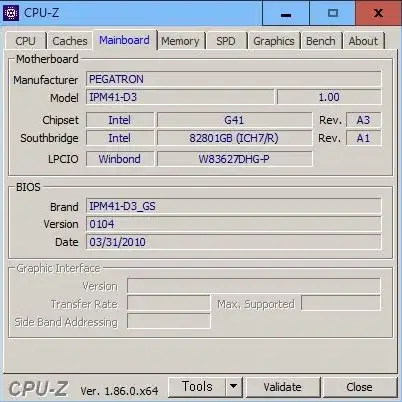The height and width of the screenshot is (402, 402).
Task: Click the chipset vendor Intel field
Action: pyautogui.click(x=120, y=120)
